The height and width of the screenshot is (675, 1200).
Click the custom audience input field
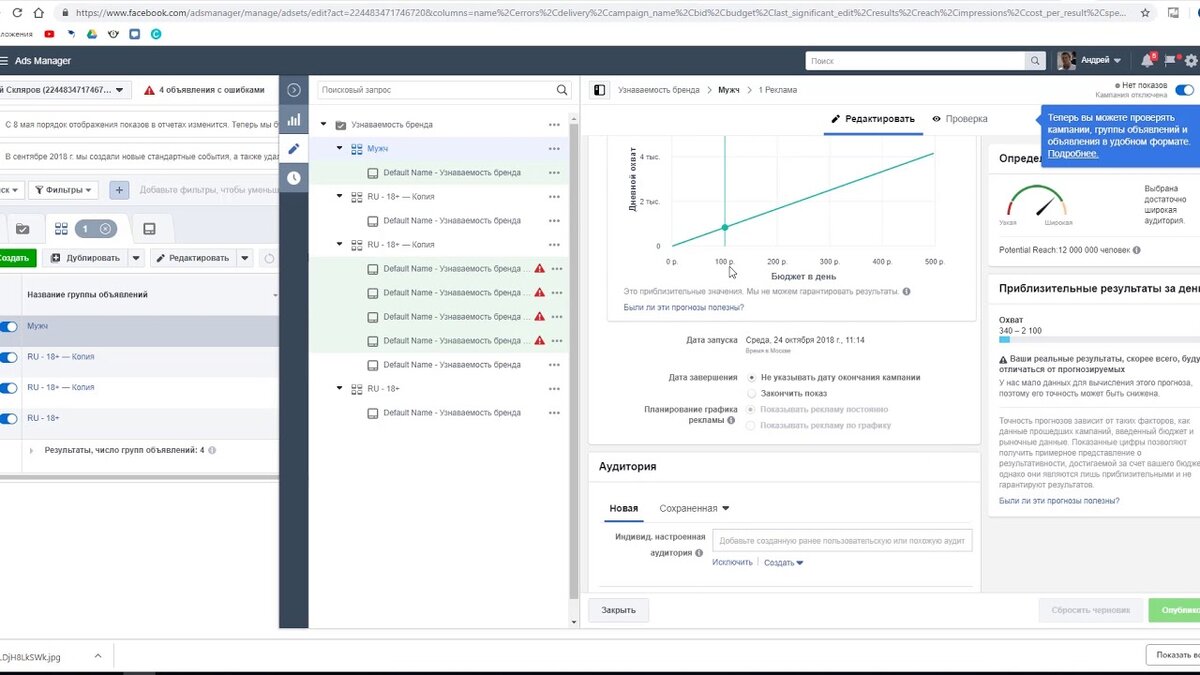pos(842,540)
